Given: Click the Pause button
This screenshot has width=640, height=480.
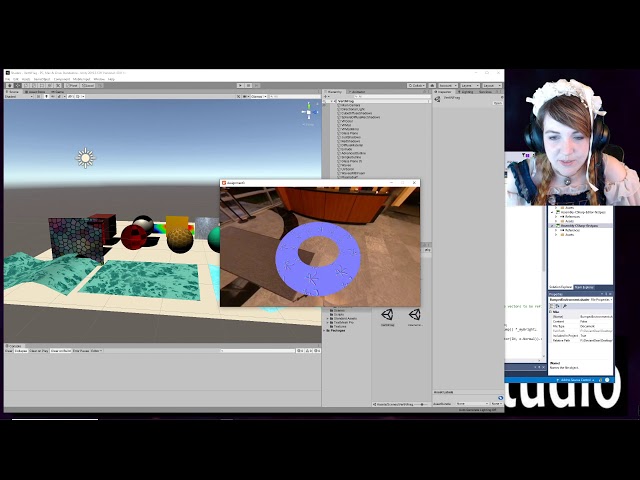Looking at the screenshot, I should (x=248, y=85).
